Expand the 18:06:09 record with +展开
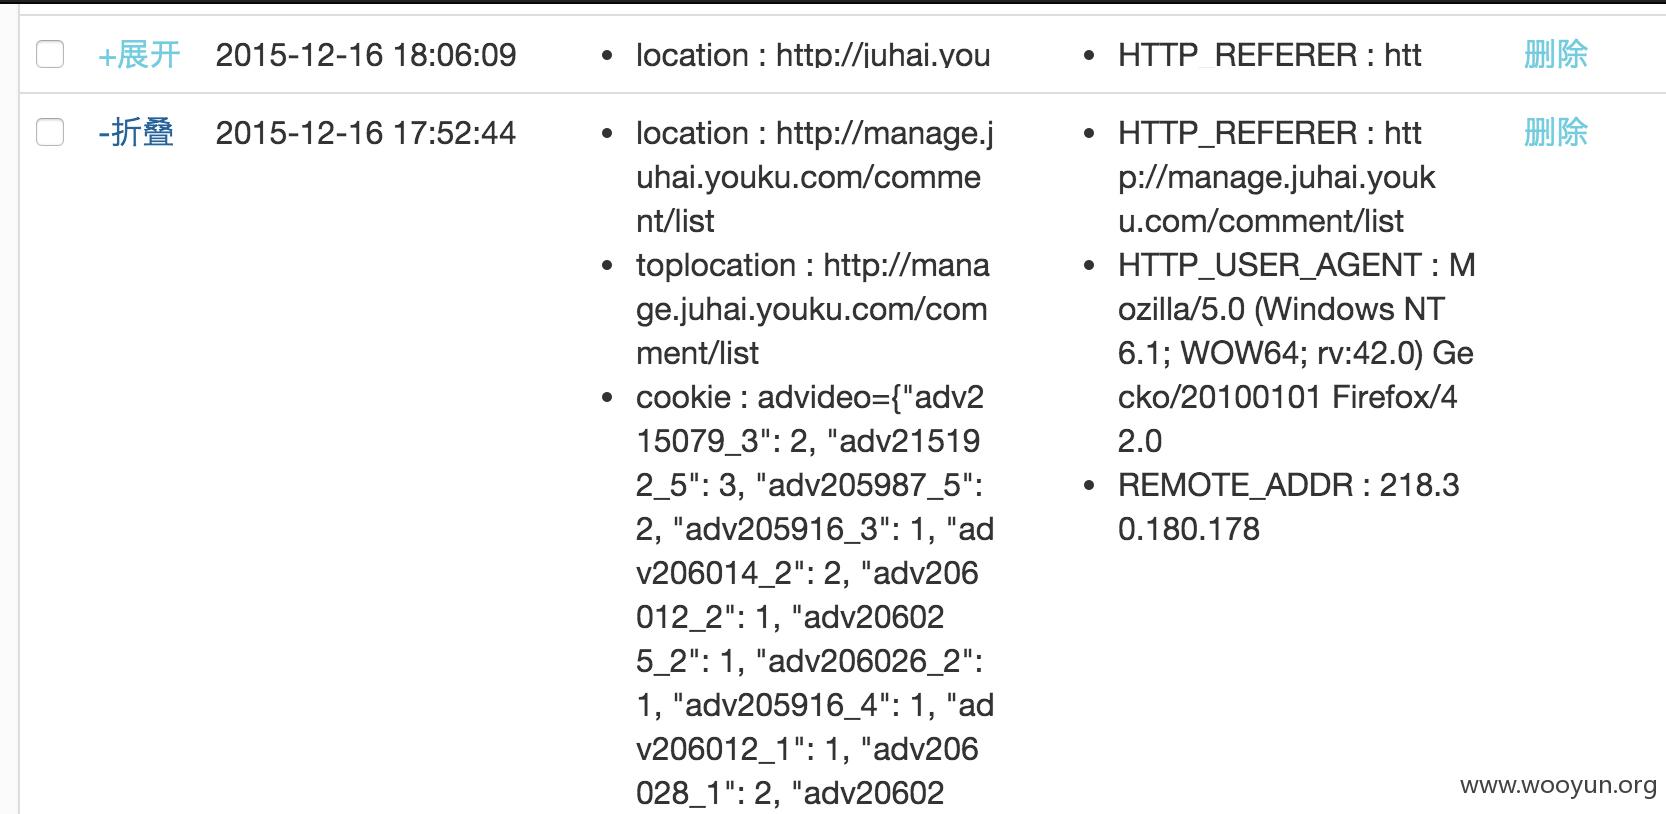This screenshot has width=1666, height=814. (x=139, y=55)
